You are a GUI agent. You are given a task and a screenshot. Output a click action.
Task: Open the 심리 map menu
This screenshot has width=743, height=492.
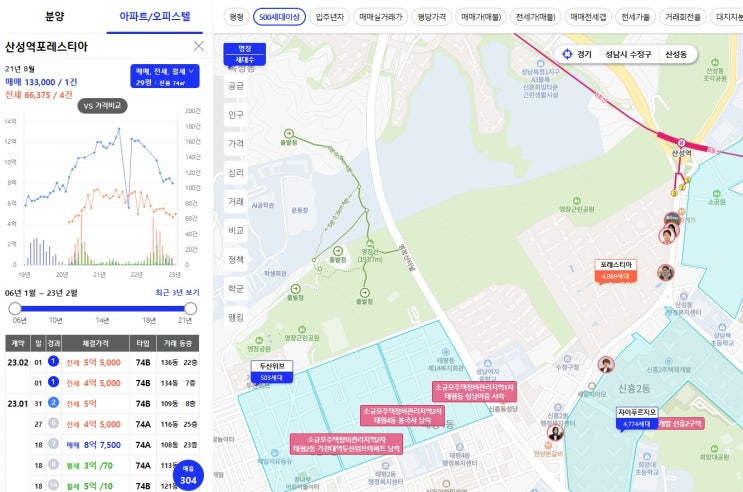point(236,173)
